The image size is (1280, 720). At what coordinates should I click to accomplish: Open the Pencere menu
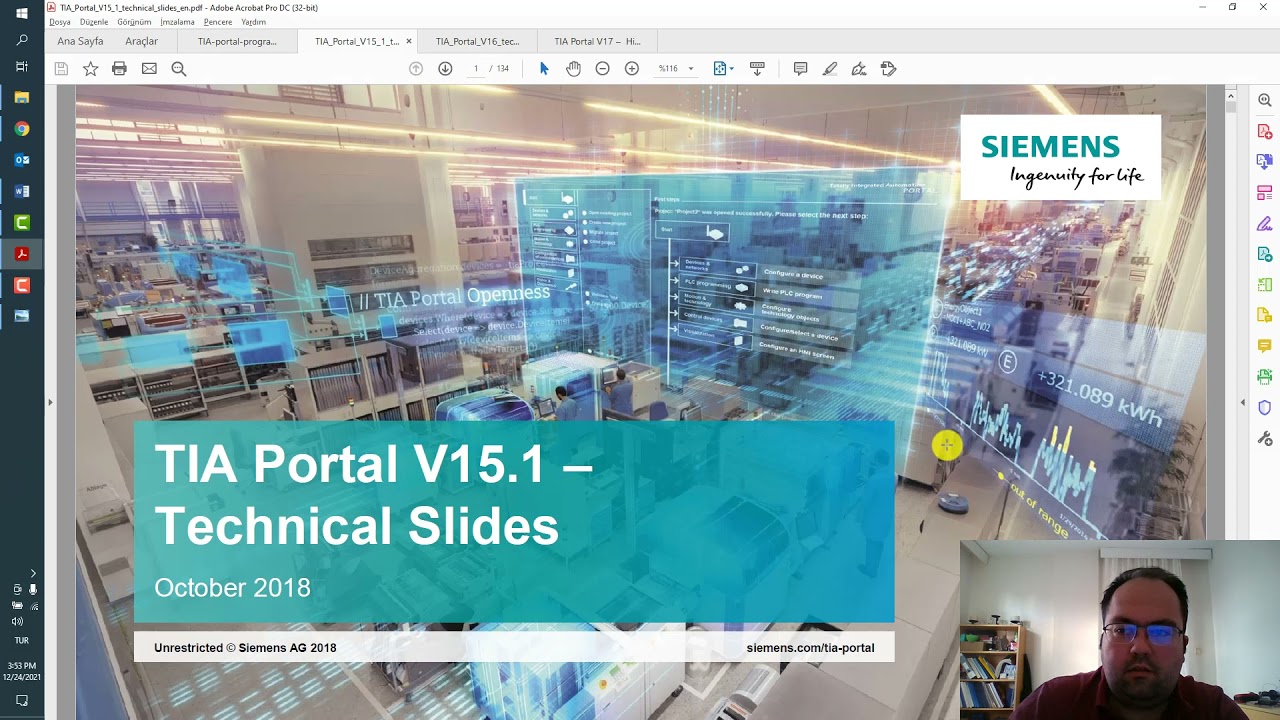click(x=218, y=22)
